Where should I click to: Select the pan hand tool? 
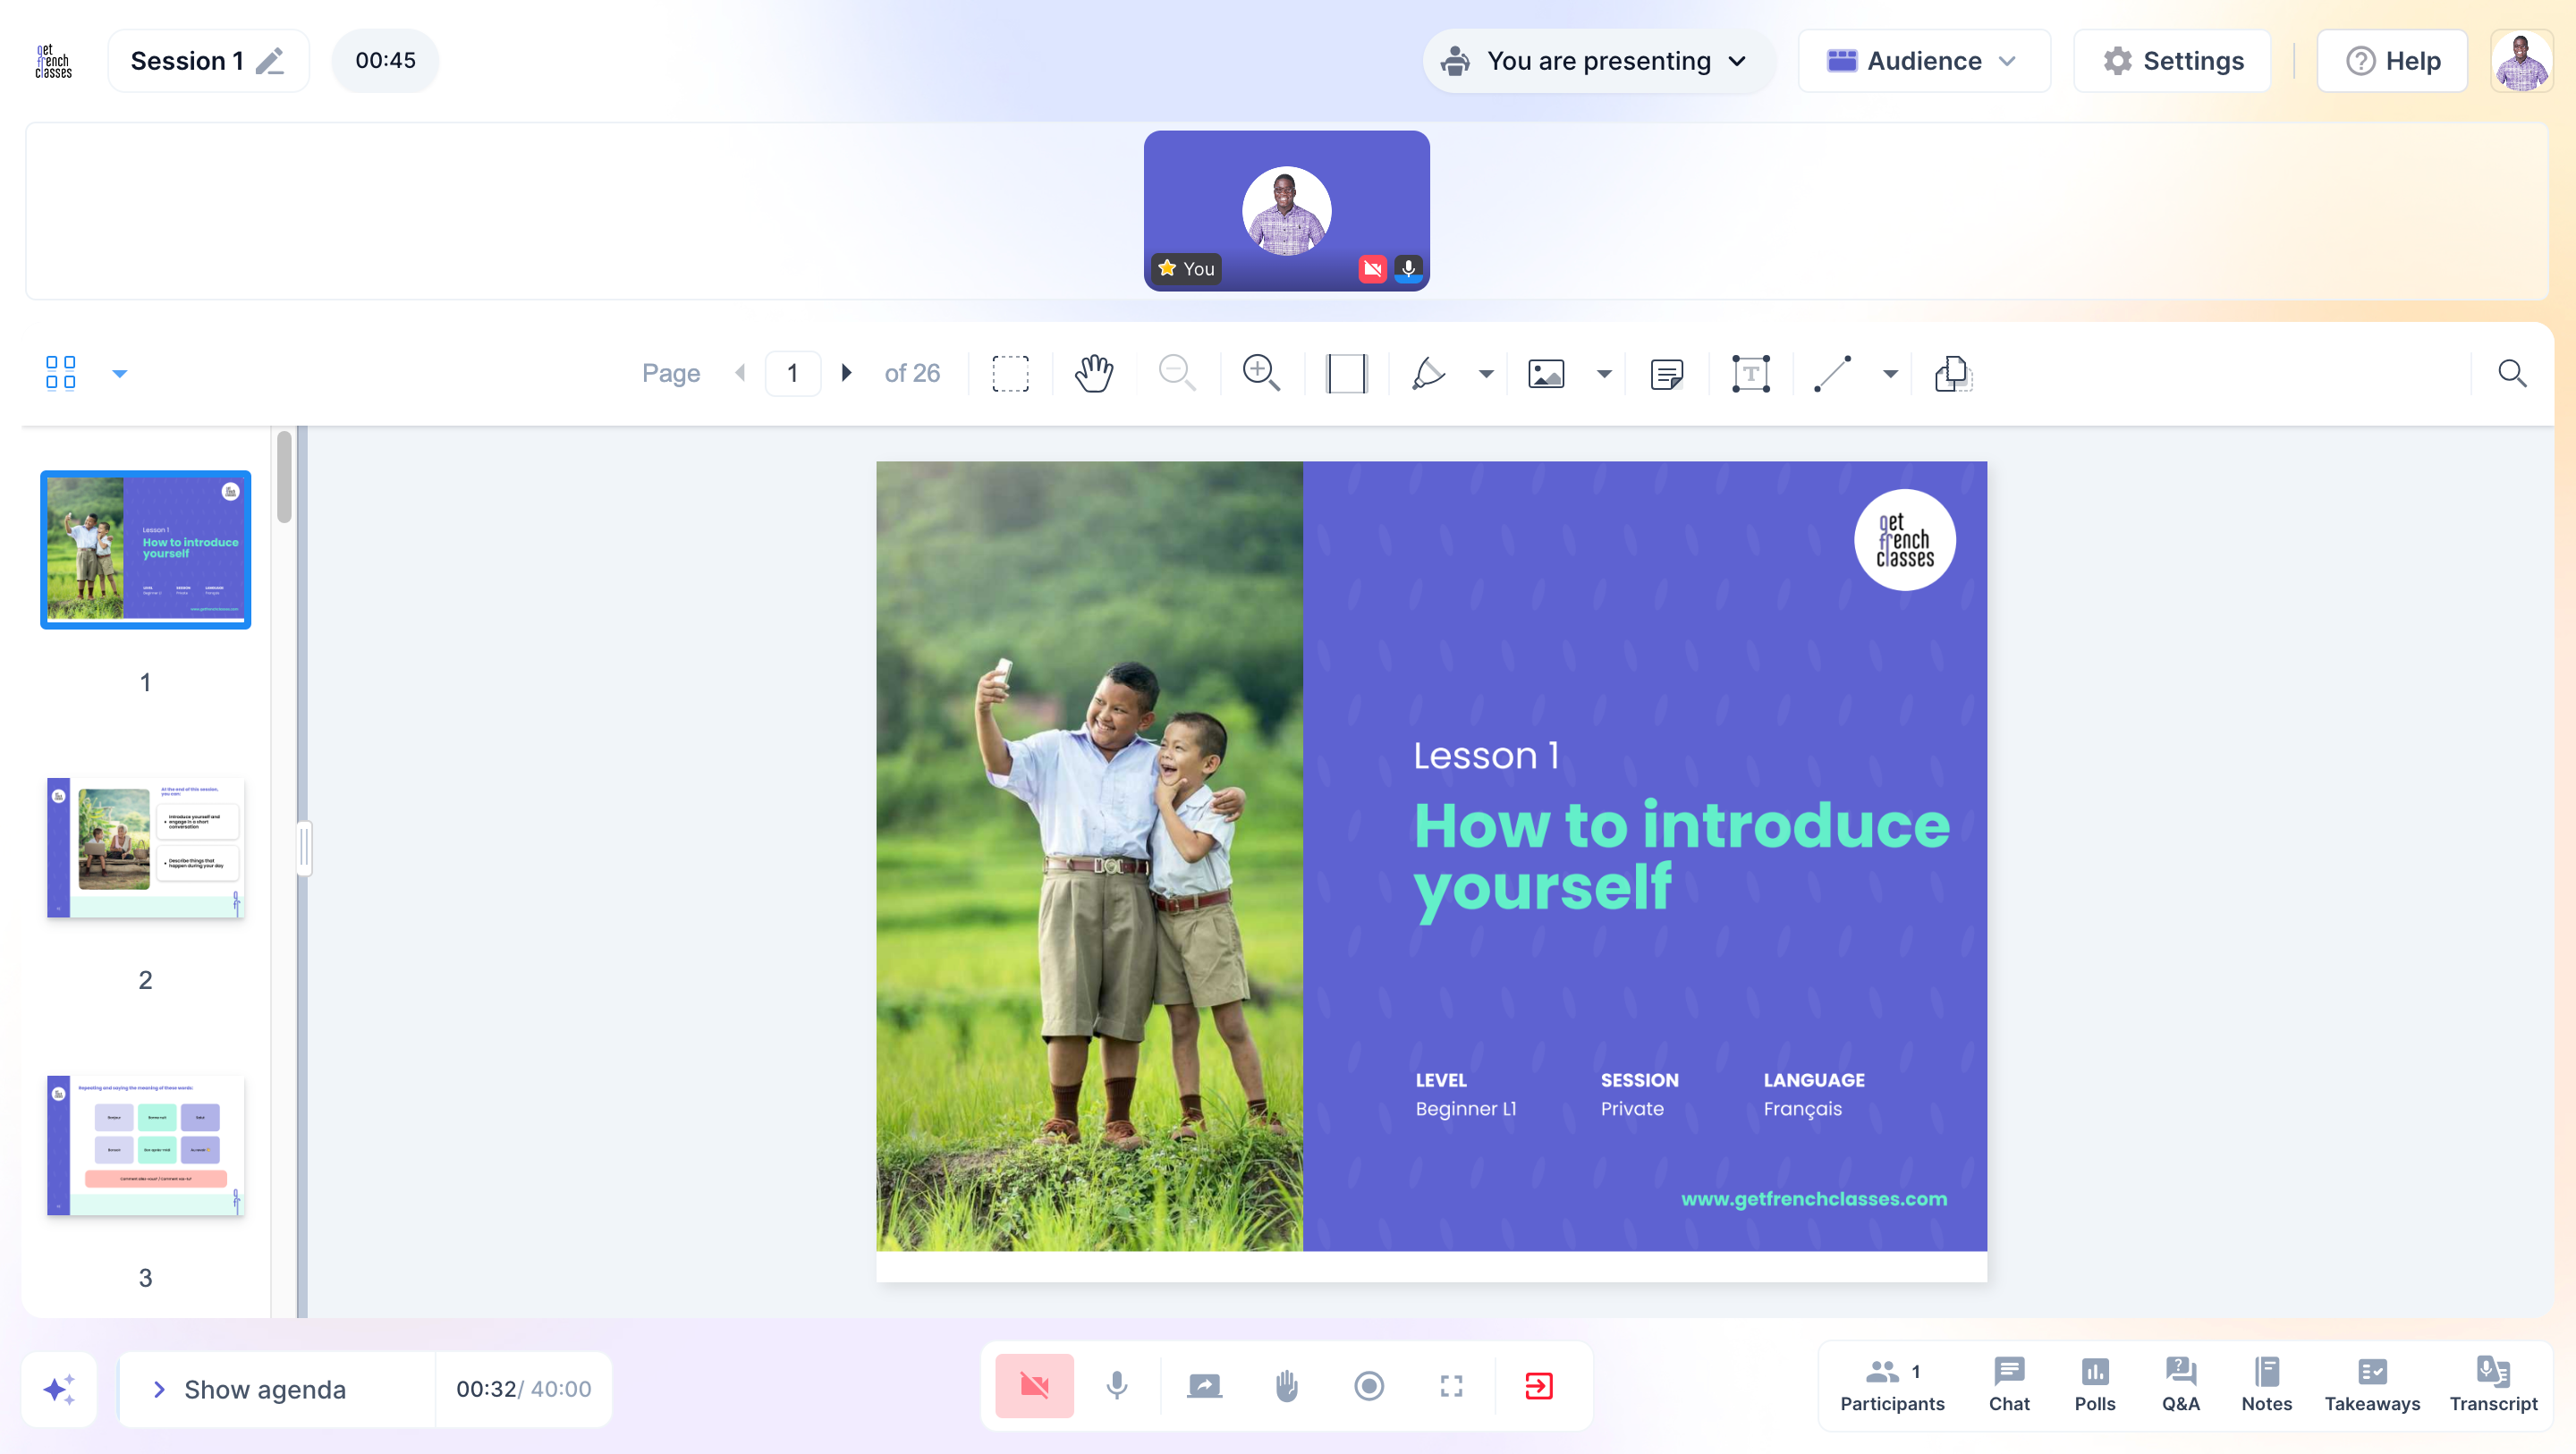point(1094,373)
